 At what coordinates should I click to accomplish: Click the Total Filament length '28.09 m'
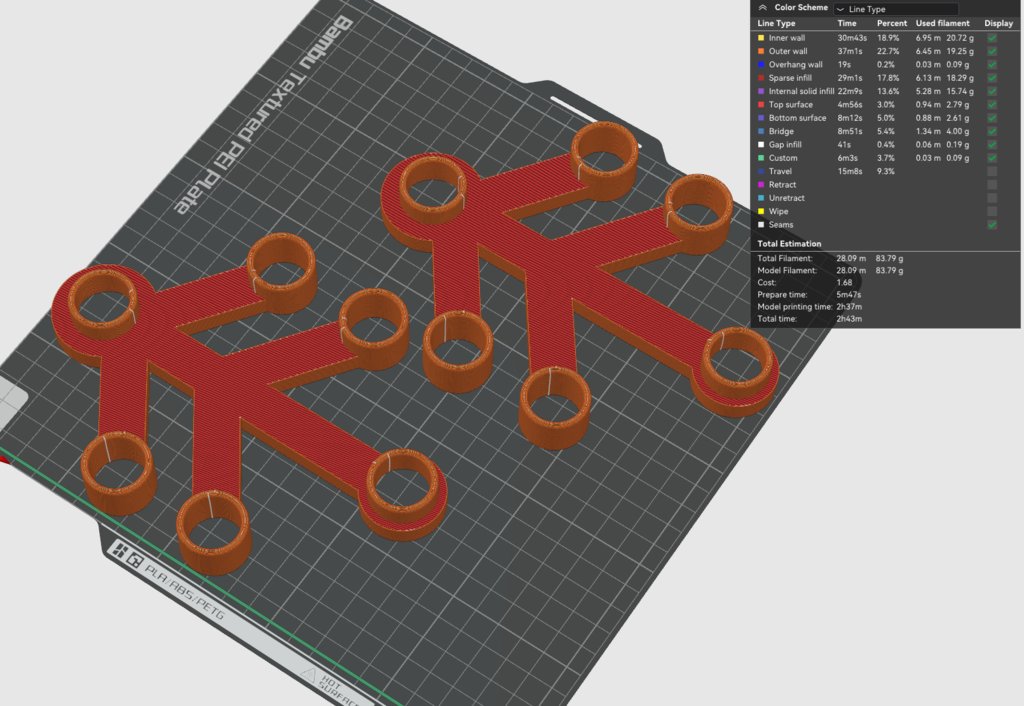coord(852,259)
